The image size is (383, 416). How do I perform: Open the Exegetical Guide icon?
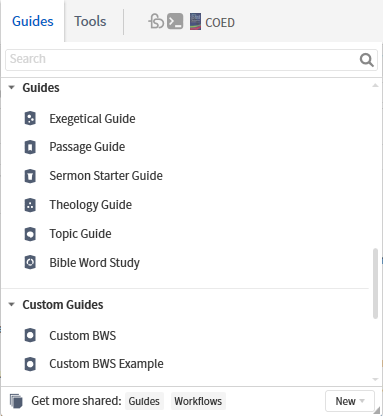point(30,118)
